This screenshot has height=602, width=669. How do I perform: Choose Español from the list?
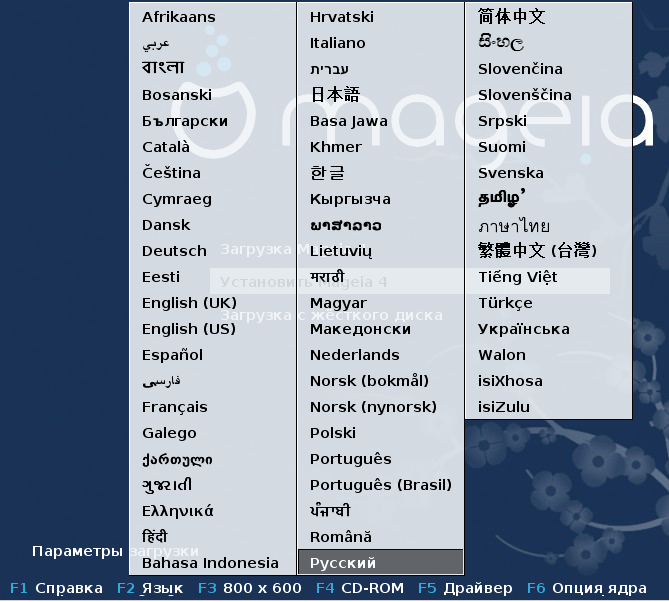pyautogui.click(x=172, y=355)
